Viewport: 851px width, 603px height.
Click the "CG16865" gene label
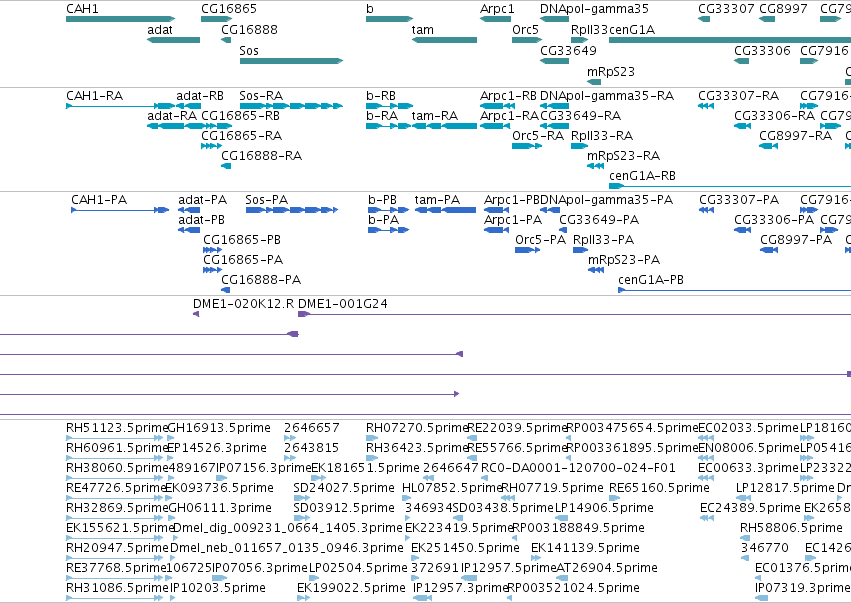click(228, 9)
